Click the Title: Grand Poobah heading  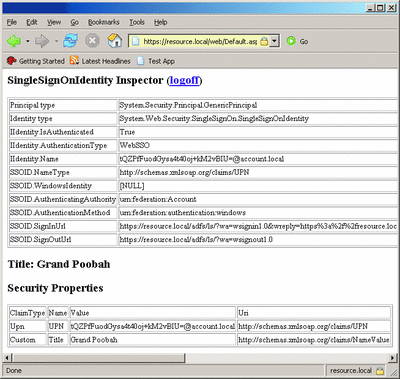(x=59, y=264)
